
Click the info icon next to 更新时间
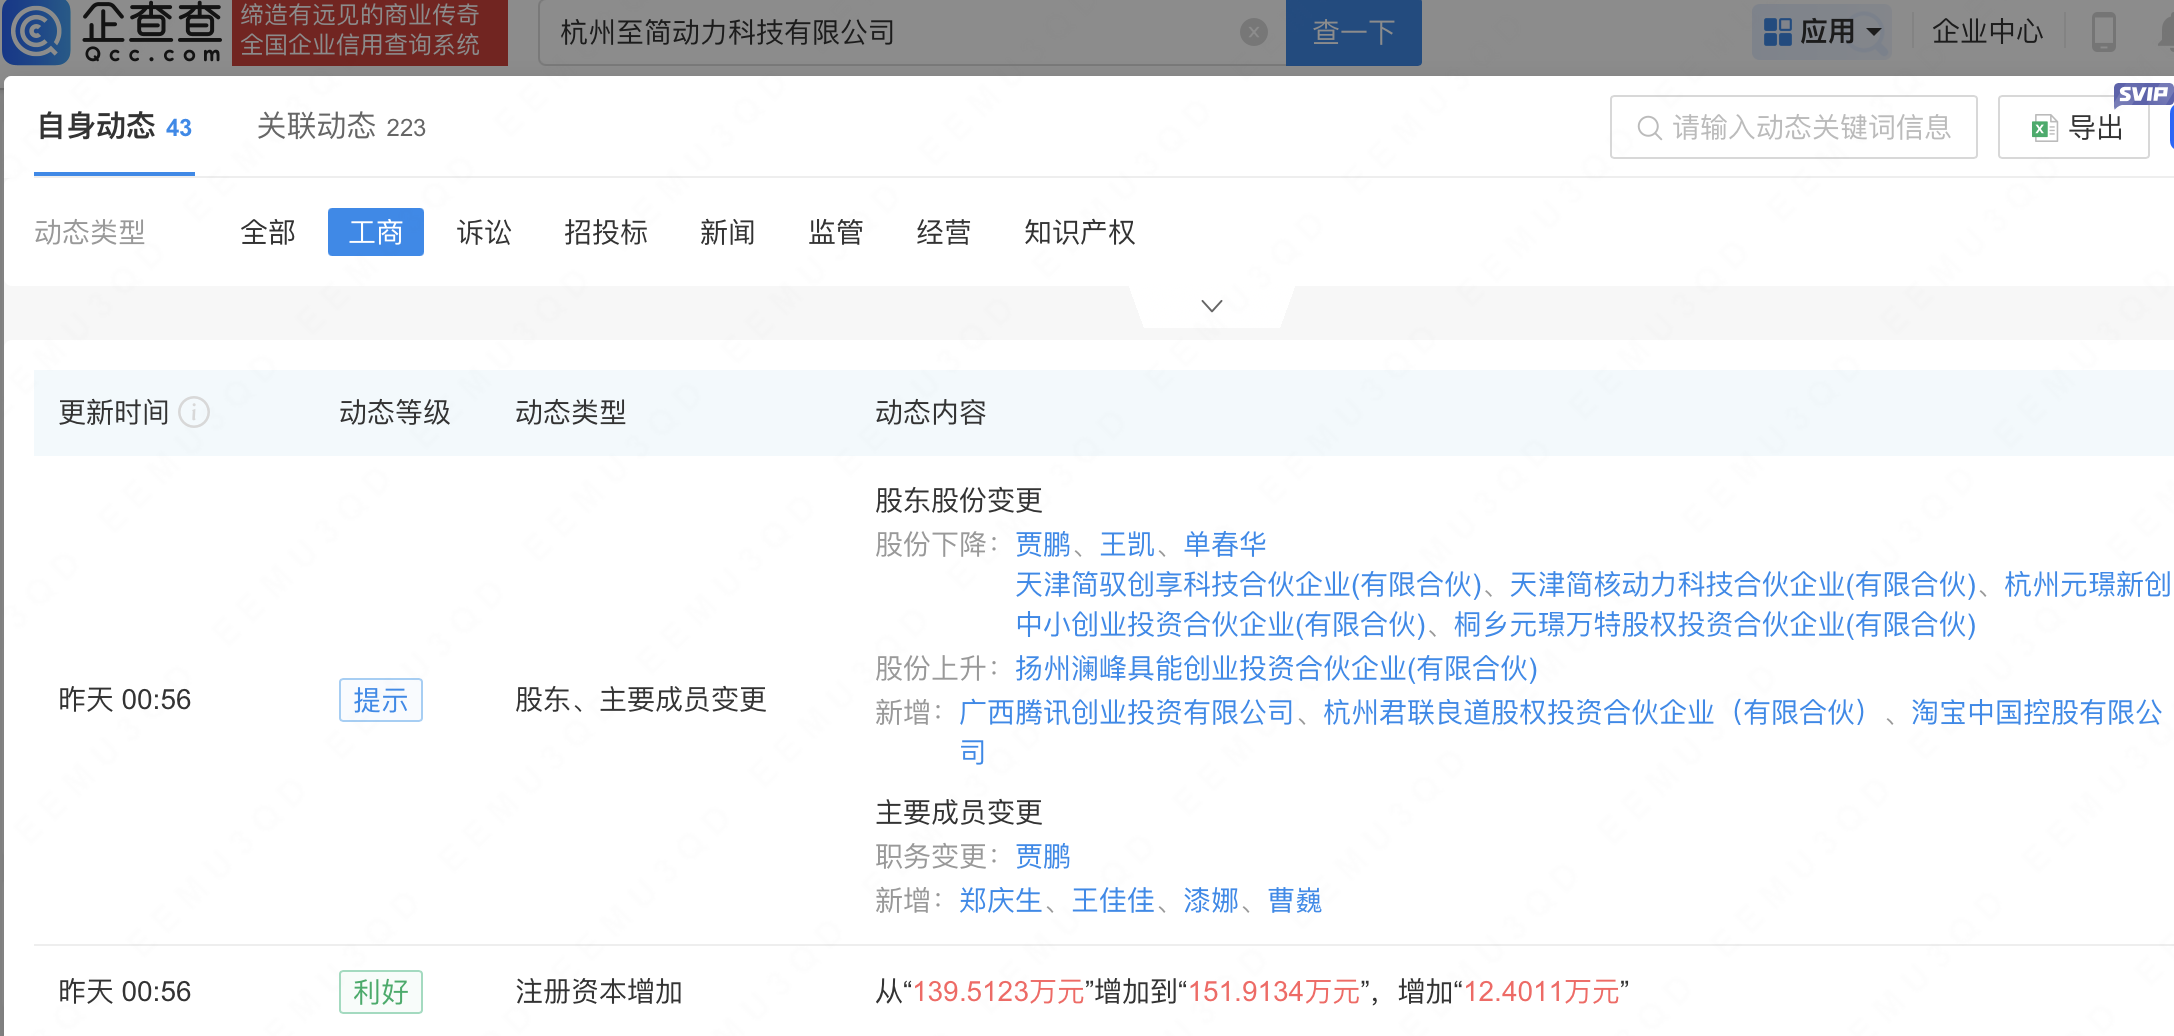tap(194, 412)
